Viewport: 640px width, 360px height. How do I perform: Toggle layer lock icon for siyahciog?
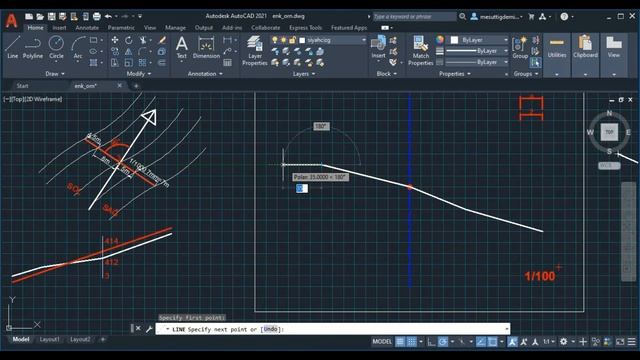(x=293, y=40)
